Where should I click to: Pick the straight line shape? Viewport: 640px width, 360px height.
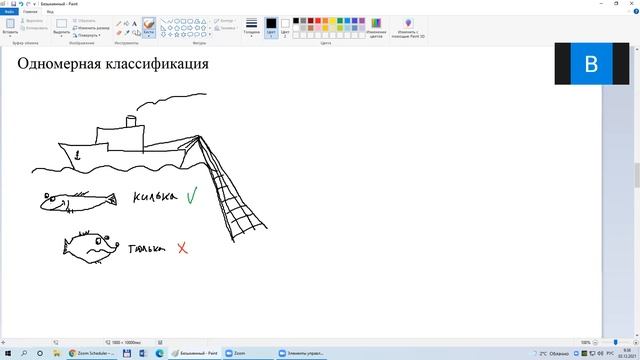(x=163, y=21)
